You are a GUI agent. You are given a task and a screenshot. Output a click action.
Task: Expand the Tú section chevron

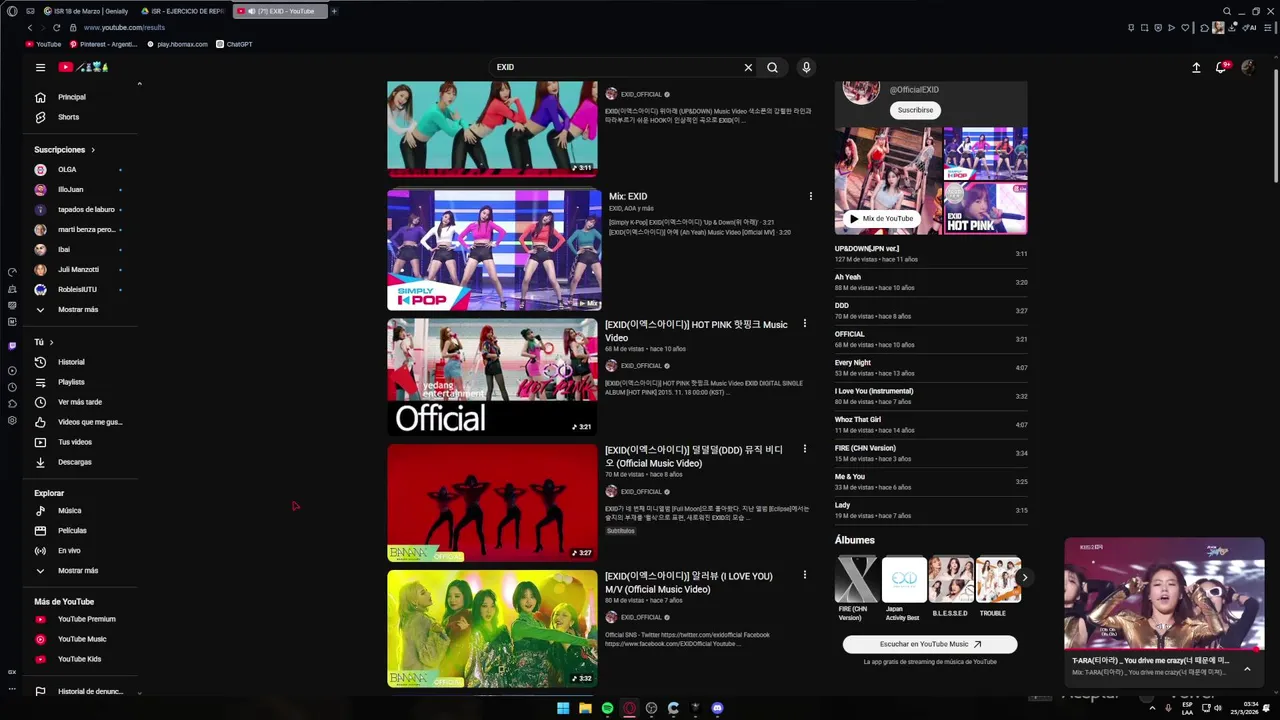[x=51, y=342]
